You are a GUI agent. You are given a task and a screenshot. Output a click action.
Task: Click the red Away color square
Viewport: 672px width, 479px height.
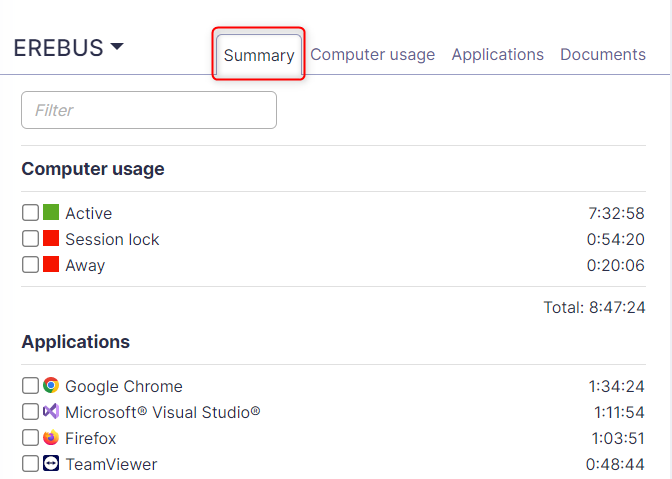(x=51, y=265)
